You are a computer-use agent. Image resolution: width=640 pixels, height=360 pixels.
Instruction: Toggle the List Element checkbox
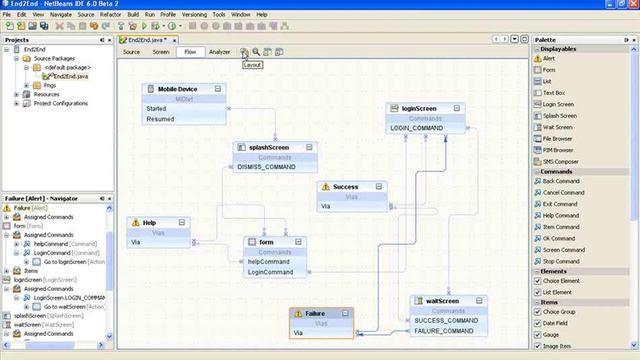coord(538,292)
